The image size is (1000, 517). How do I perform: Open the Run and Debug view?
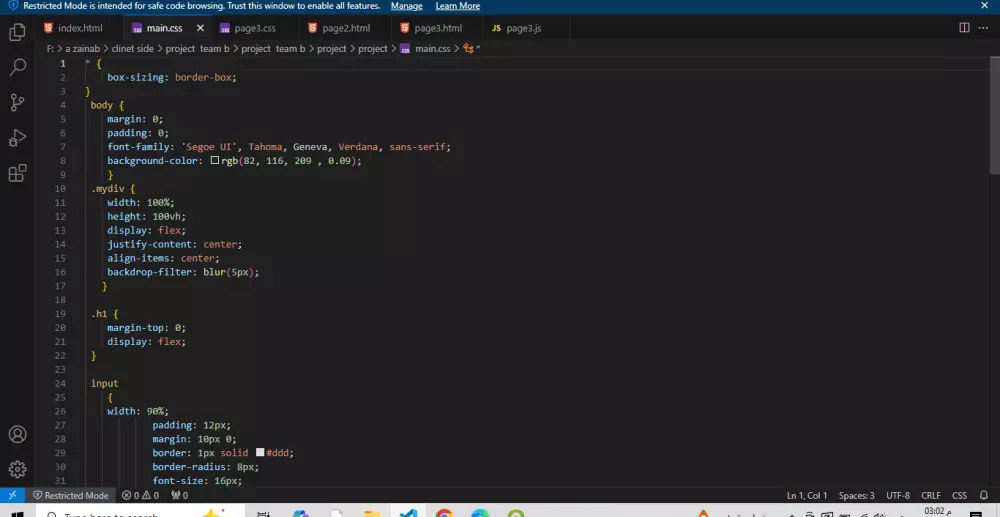17,138
